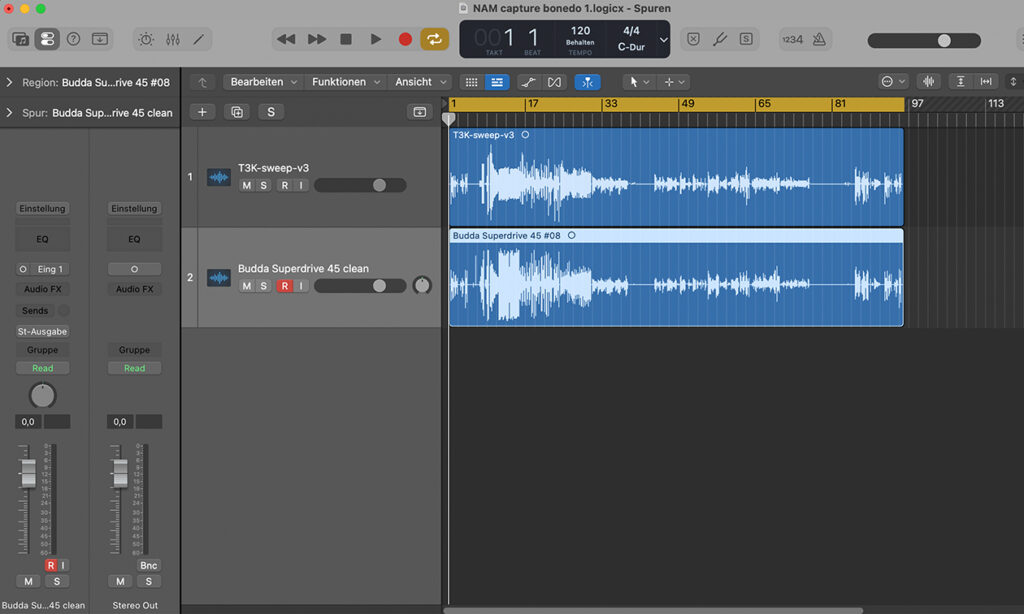Viewport: 1024px width, 614px height.
Task: Open the tuner icon
Action: coord(720,39)
